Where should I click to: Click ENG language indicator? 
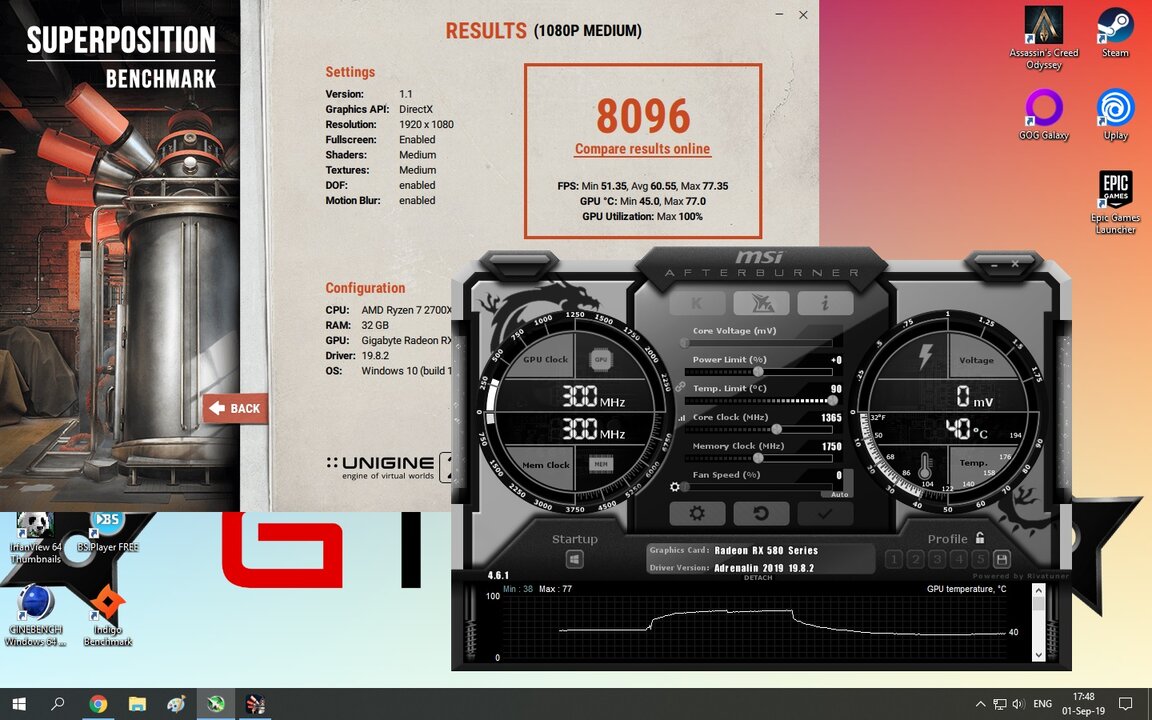point(1043,704)
